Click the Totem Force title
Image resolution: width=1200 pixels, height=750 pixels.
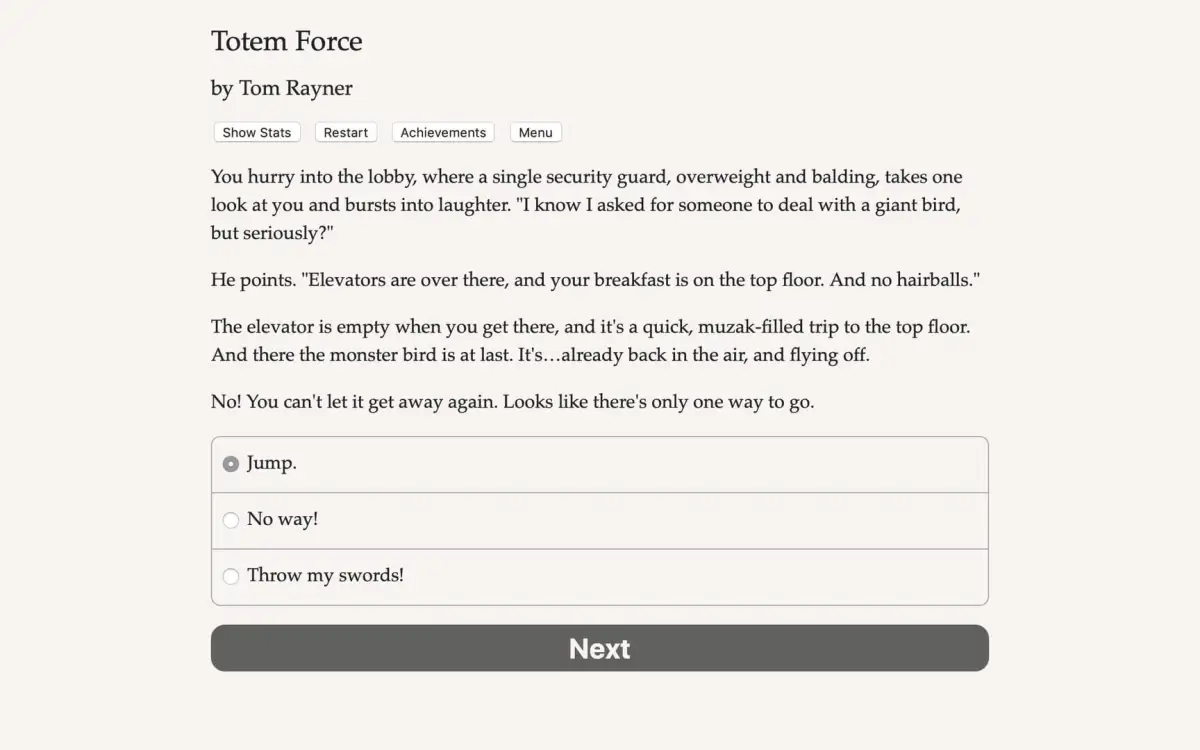[286, 42]
